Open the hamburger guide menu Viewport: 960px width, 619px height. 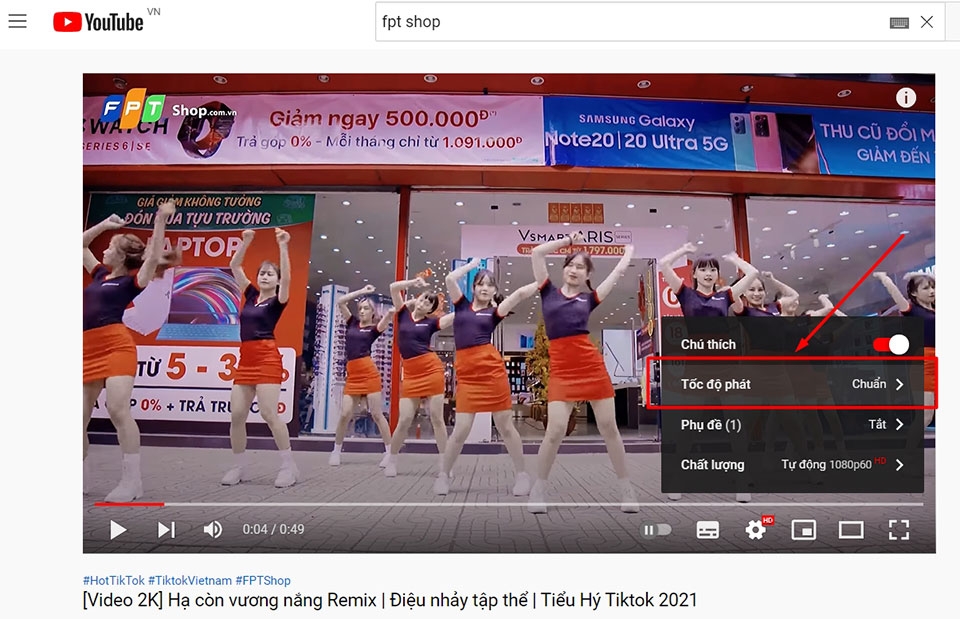(17, 21)
